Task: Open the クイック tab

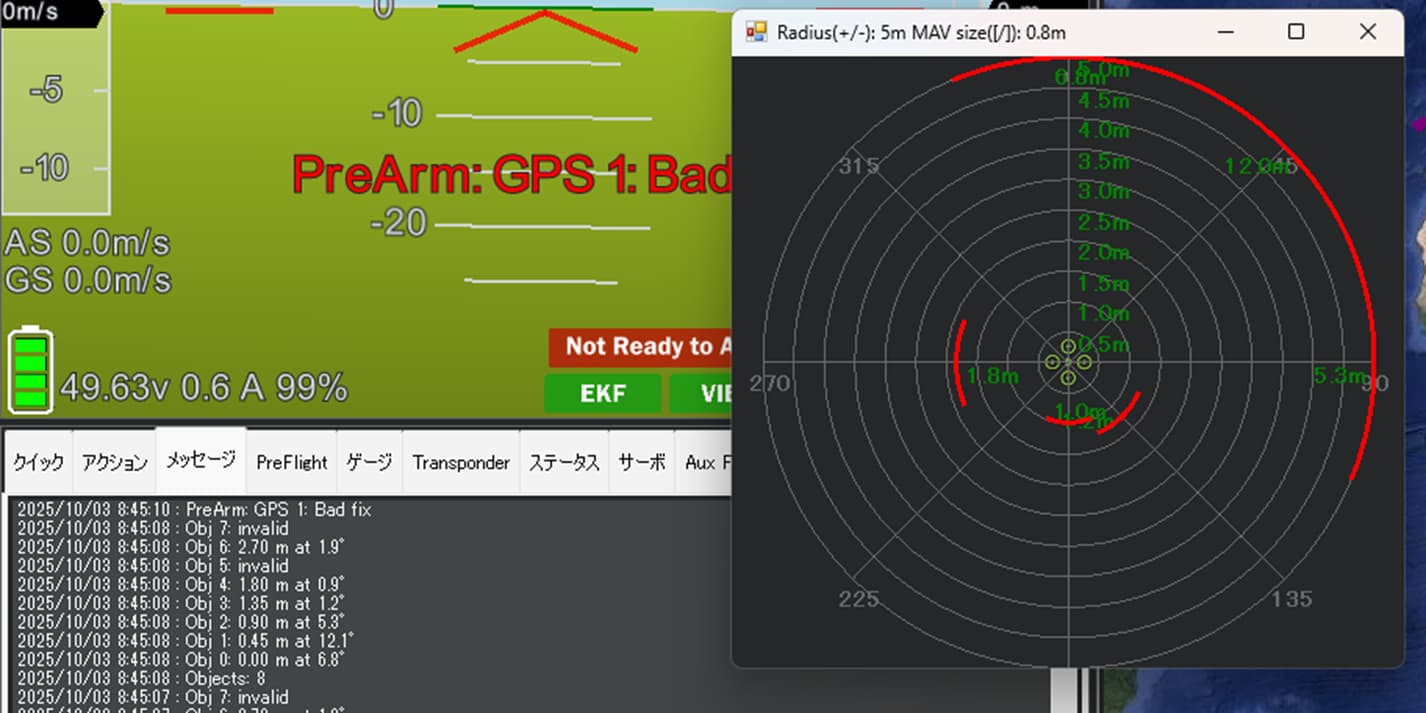Action: click(39, 462)
